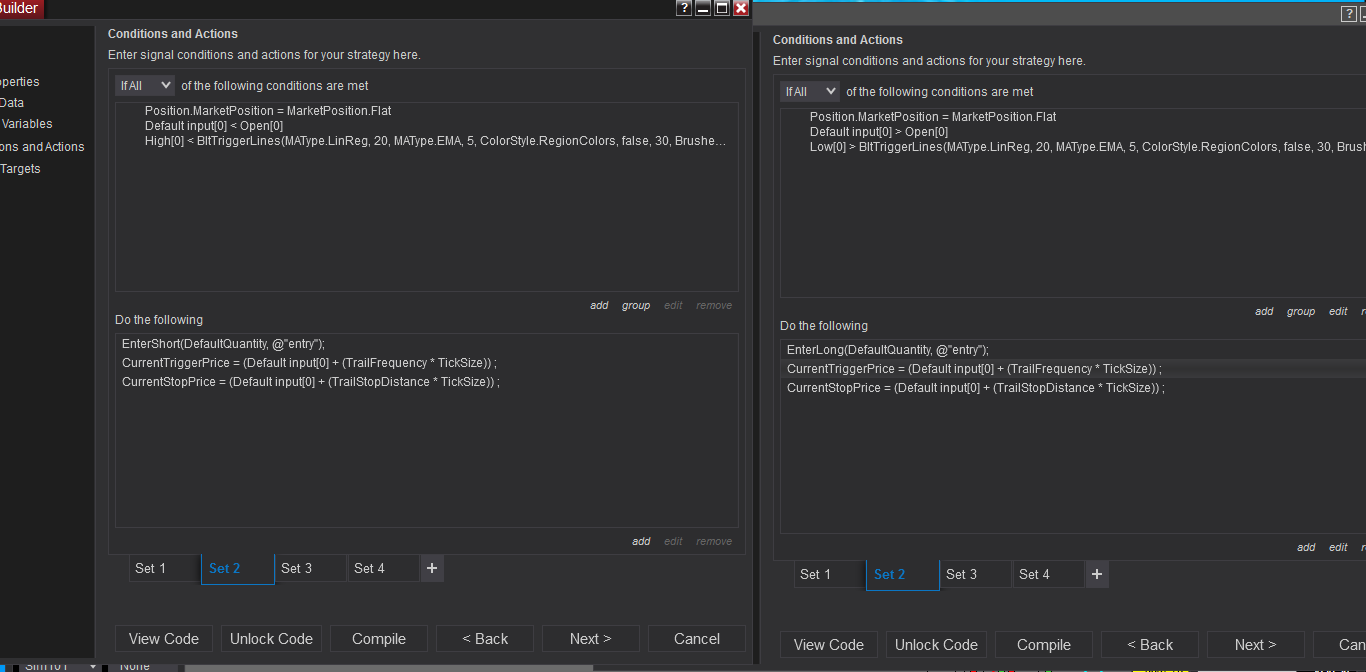Add a new set with plus icon in left window
The height and width of the screenshot is (672, 1366).
coord(432,568)
